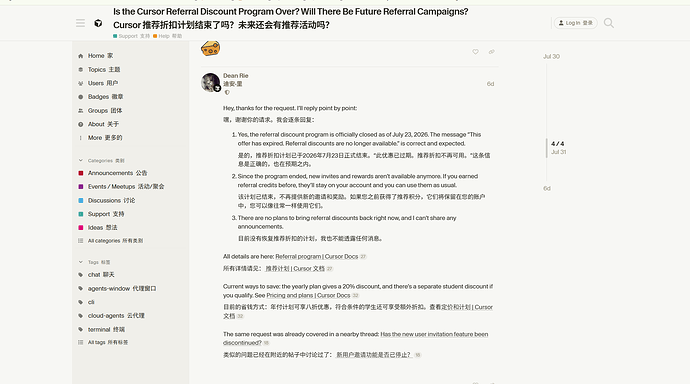The image size is (690, 384).
Task: Open the chat tag
Action: (x=131, y=274)
